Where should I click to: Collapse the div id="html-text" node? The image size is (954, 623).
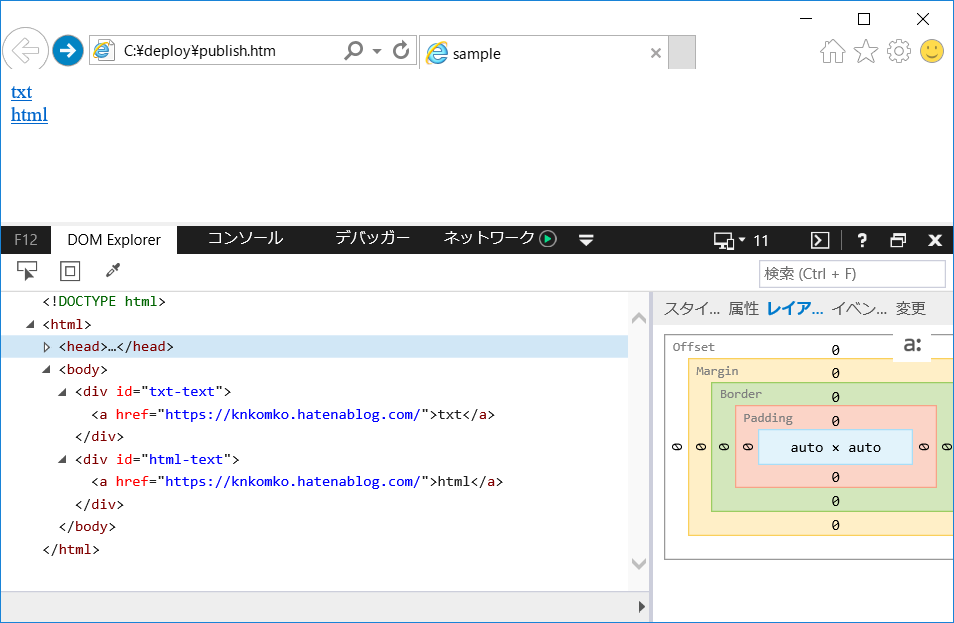coord(62,459)
